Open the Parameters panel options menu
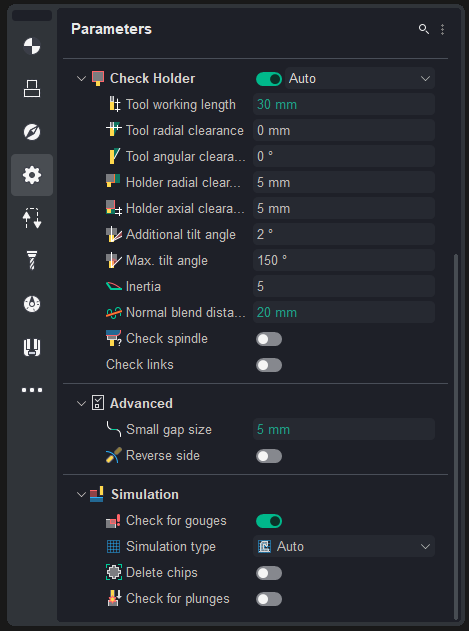This screenshot has height=631, width=469. click(442, 29)
